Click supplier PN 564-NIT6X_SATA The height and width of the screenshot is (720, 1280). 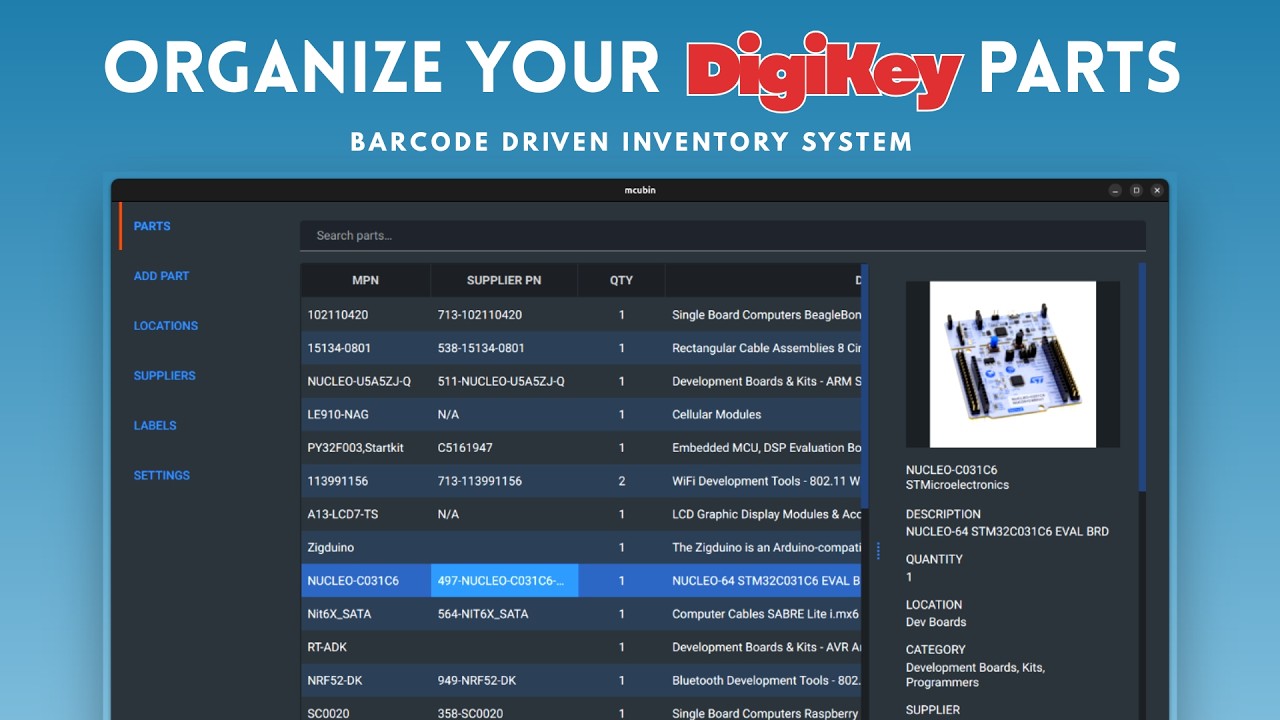click(504, 614)
